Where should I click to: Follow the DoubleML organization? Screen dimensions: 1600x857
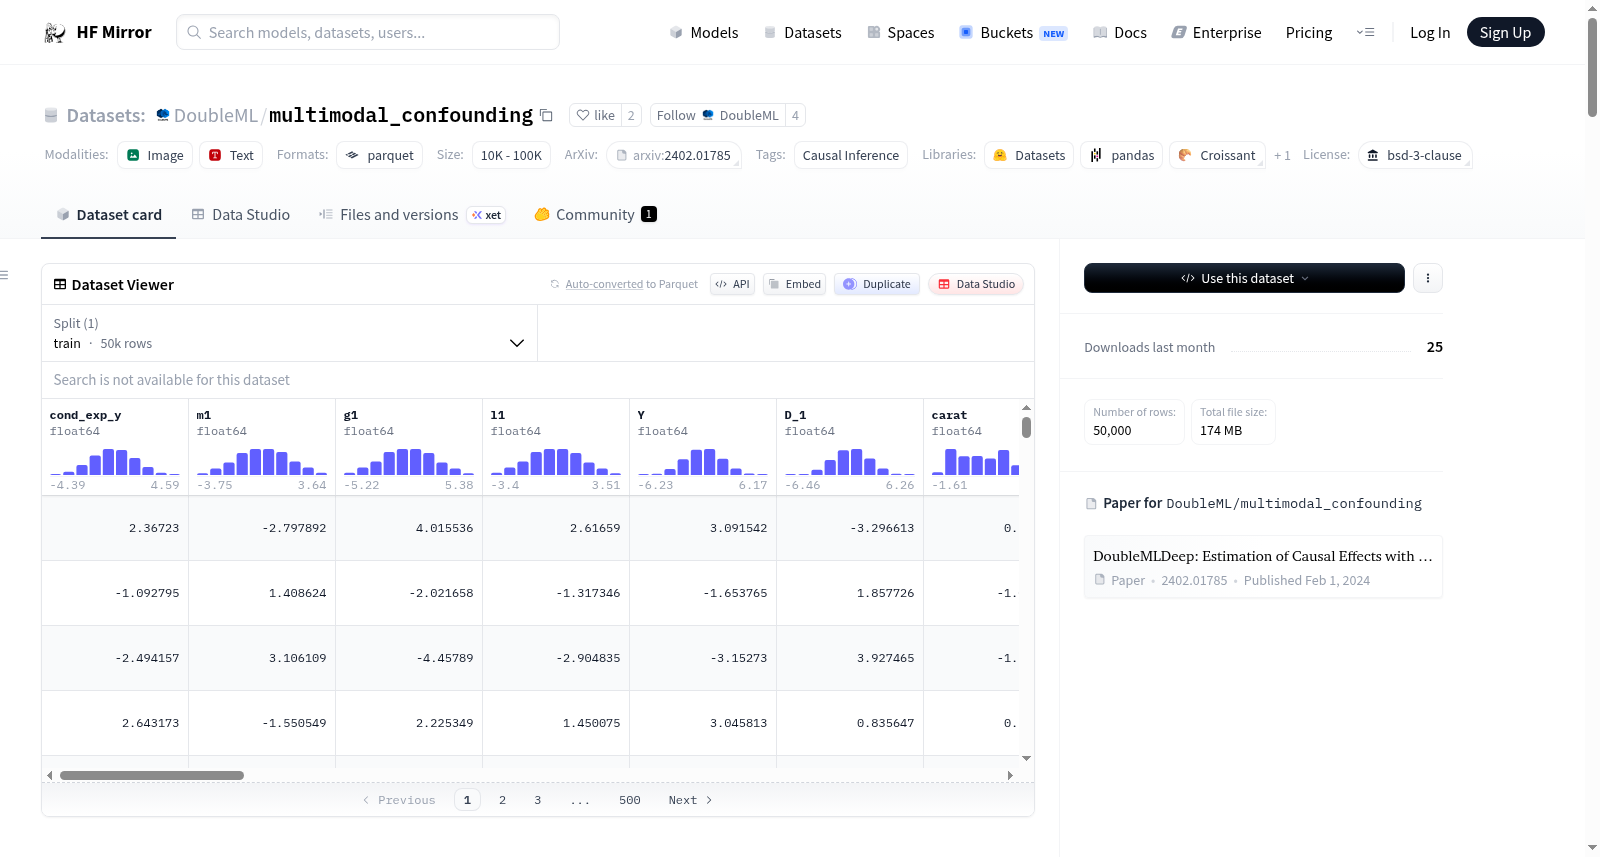[x=718, y=115]
